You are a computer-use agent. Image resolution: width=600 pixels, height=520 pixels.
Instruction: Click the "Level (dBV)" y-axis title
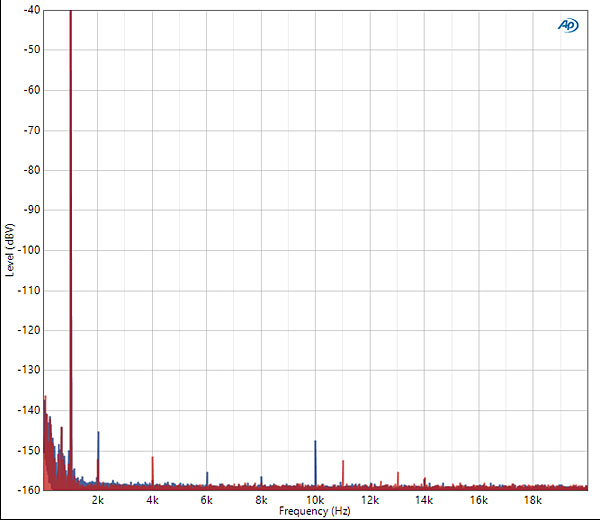click(x=10, y=250)
